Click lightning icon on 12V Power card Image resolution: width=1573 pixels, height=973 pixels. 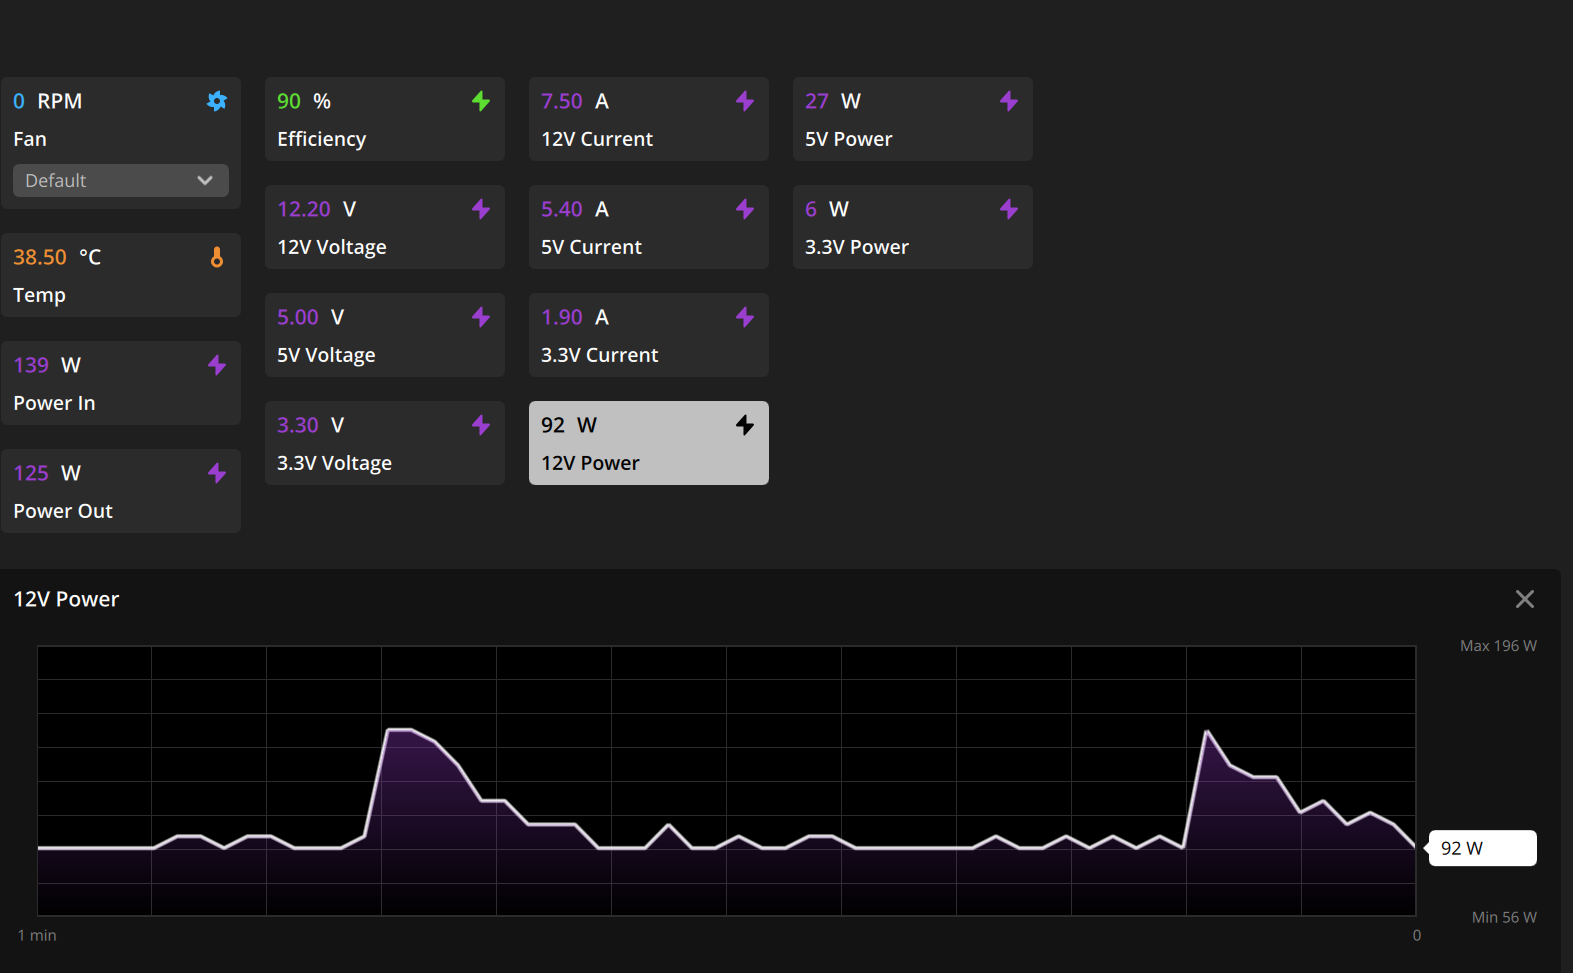tap(745, 425)
